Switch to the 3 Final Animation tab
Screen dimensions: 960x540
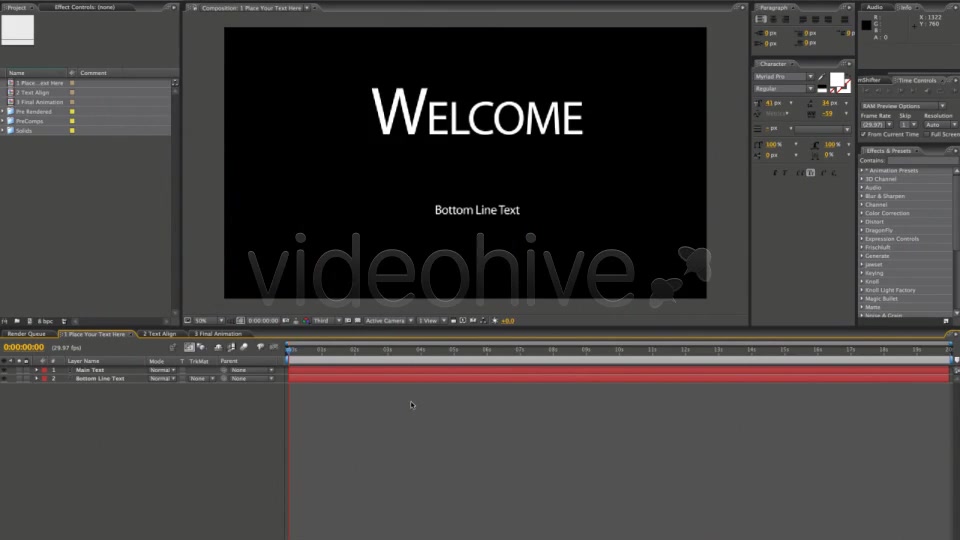pyautogui.click(x=218, y=334)
